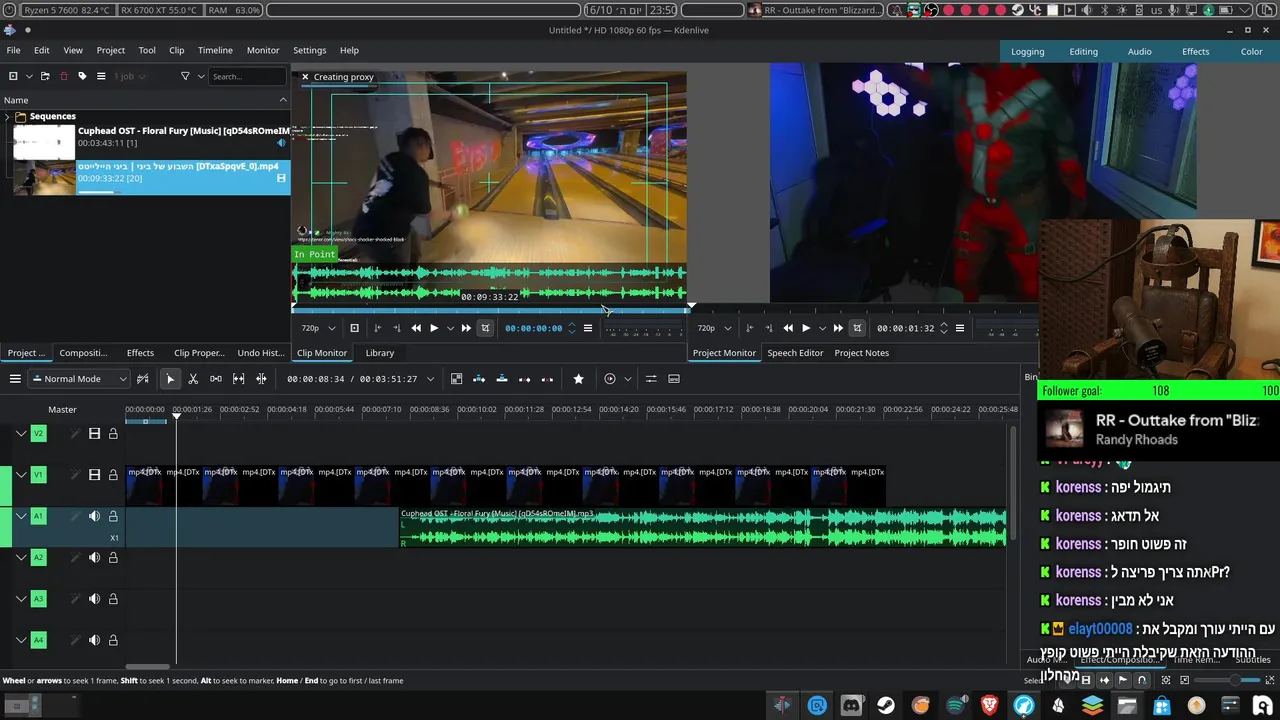
Task: Open project monitor 720p resolution dropdown
Action: pyautogui.click(x=714, y=328)
